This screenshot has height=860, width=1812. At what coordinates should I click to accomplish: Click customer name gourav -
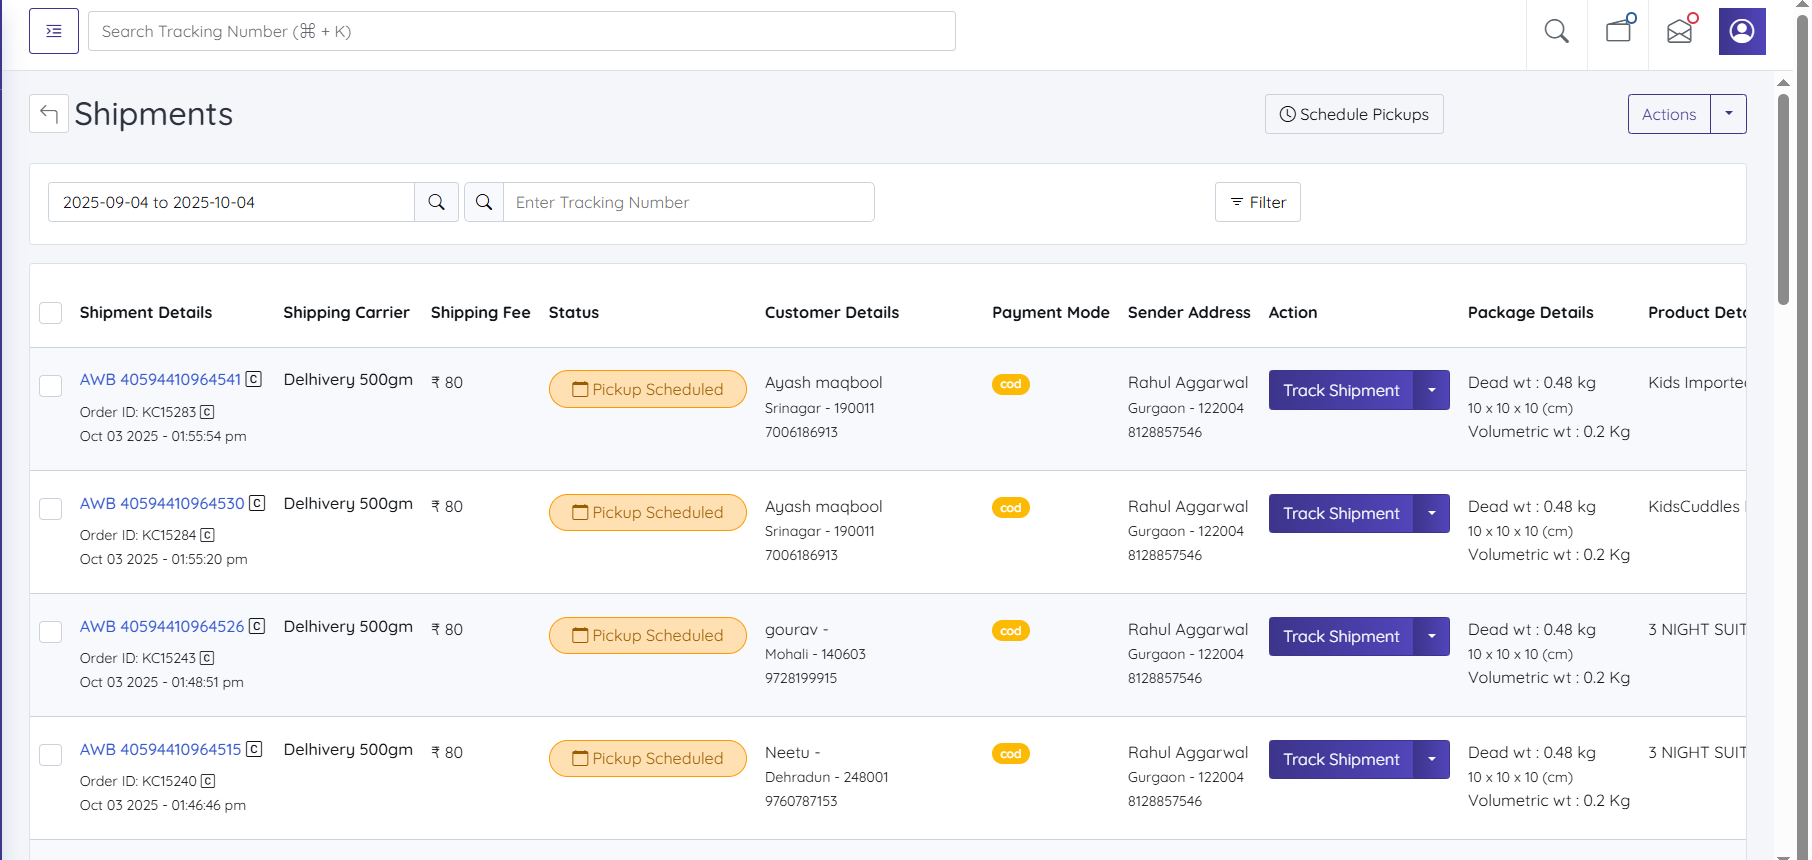[797, 629]
